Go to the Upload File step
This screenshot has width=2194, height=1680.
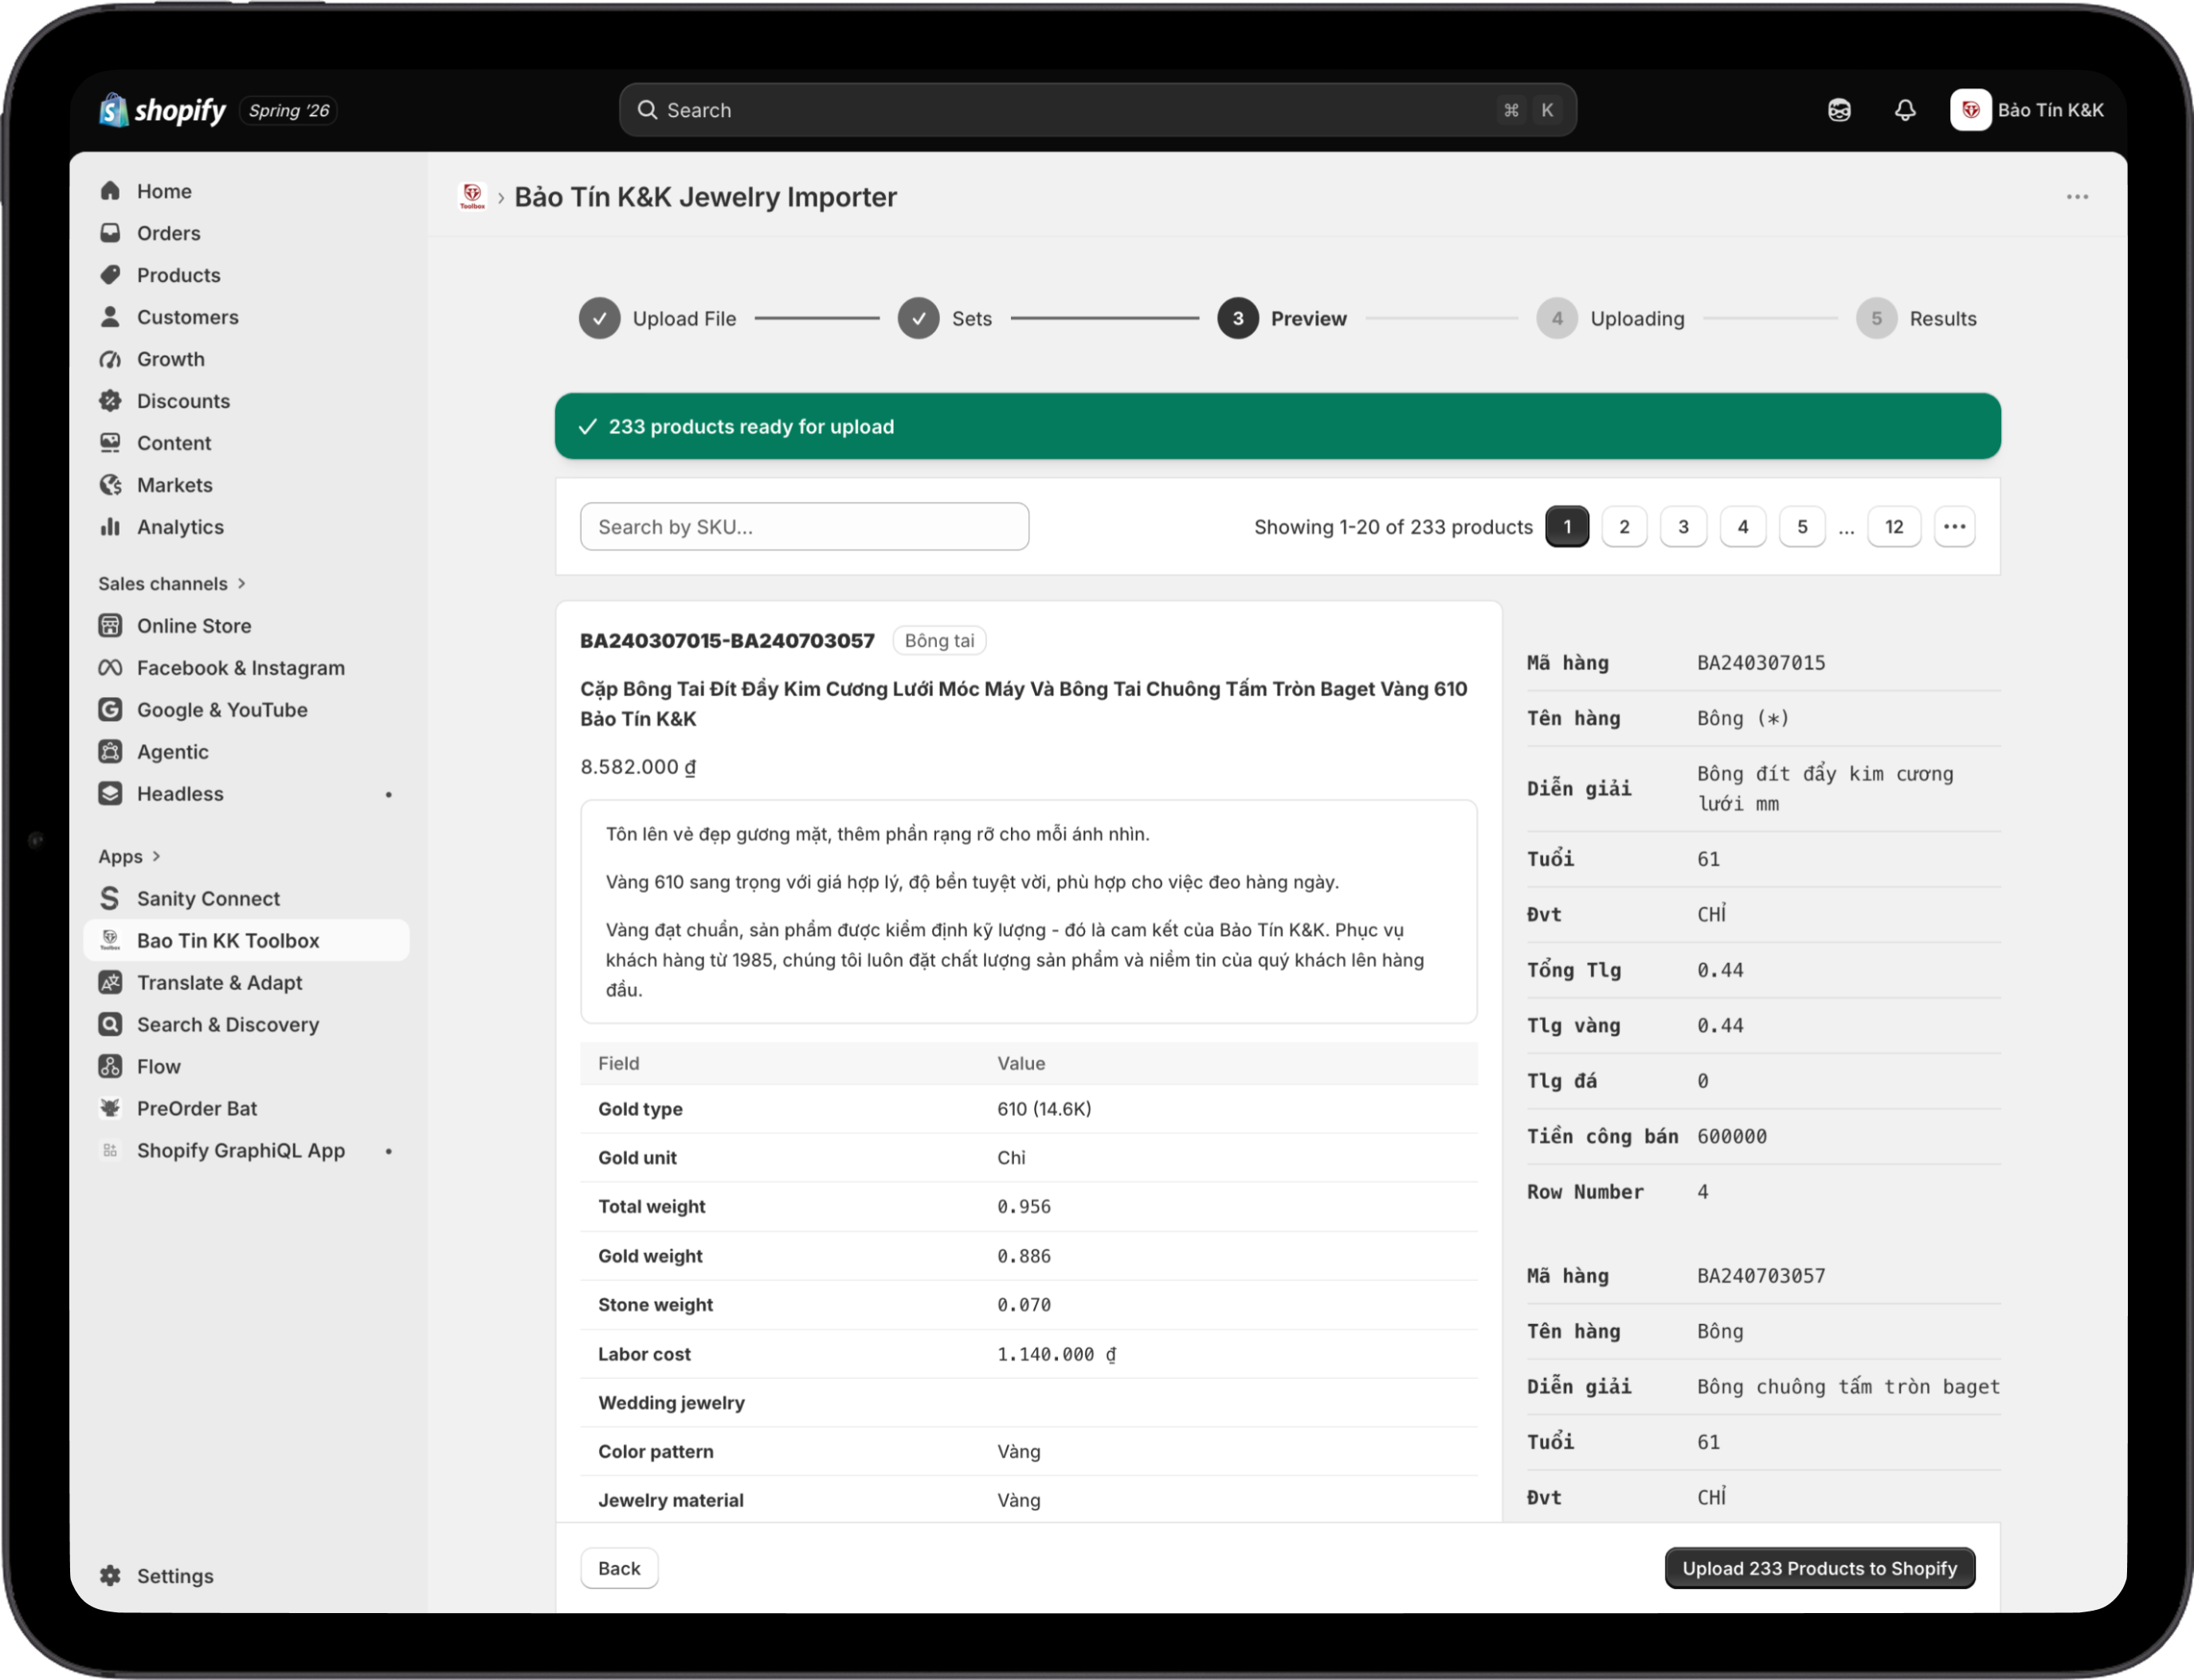click(x=658, y=319)
